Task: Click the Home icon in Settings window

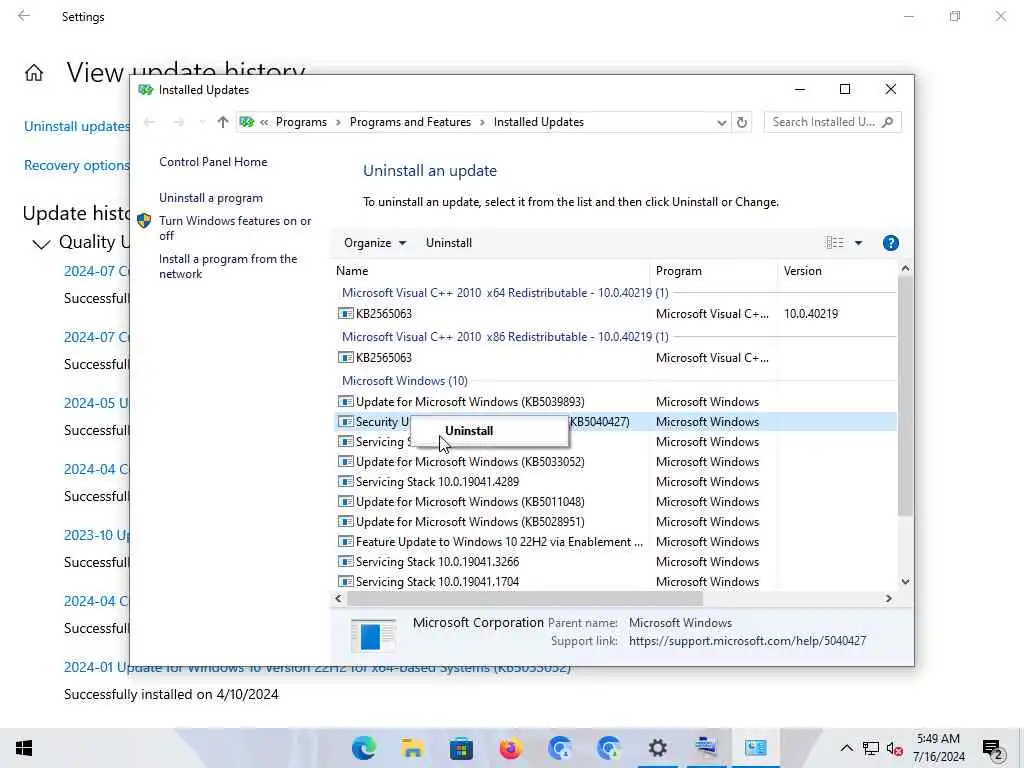Action: click(x=34, y=72)
